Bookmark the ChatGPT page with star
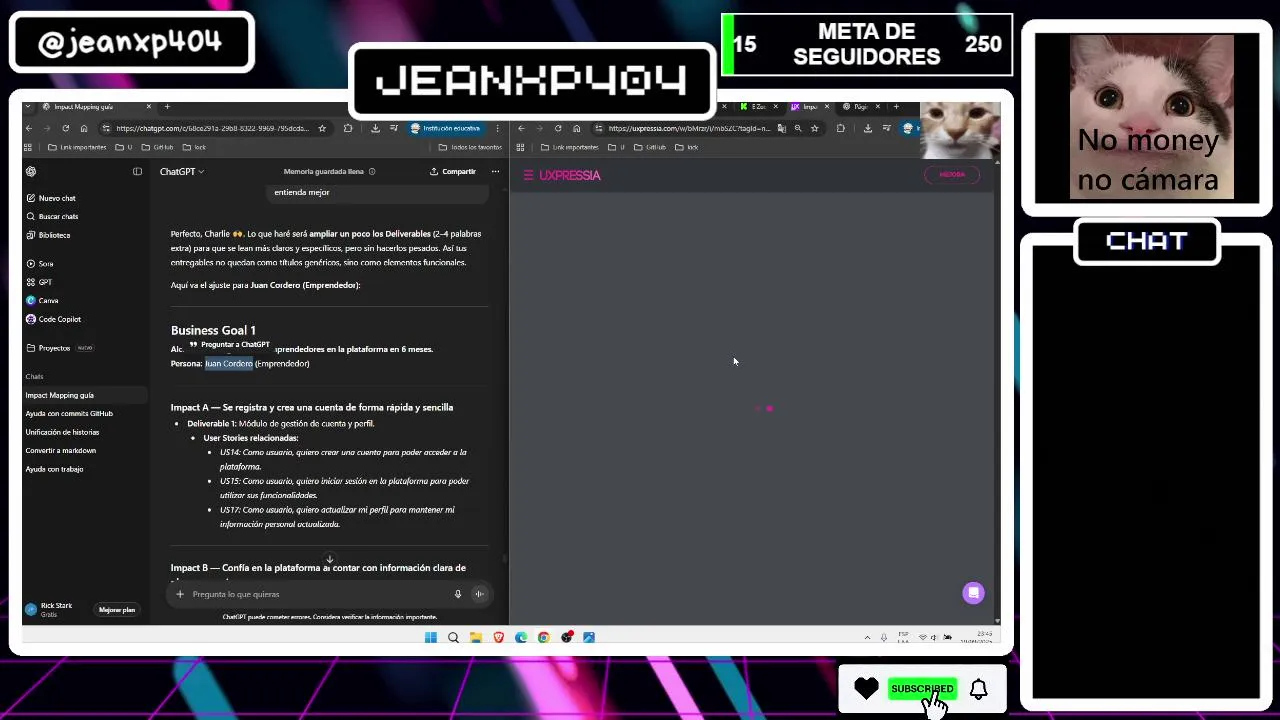 click(x=321, y=128)
